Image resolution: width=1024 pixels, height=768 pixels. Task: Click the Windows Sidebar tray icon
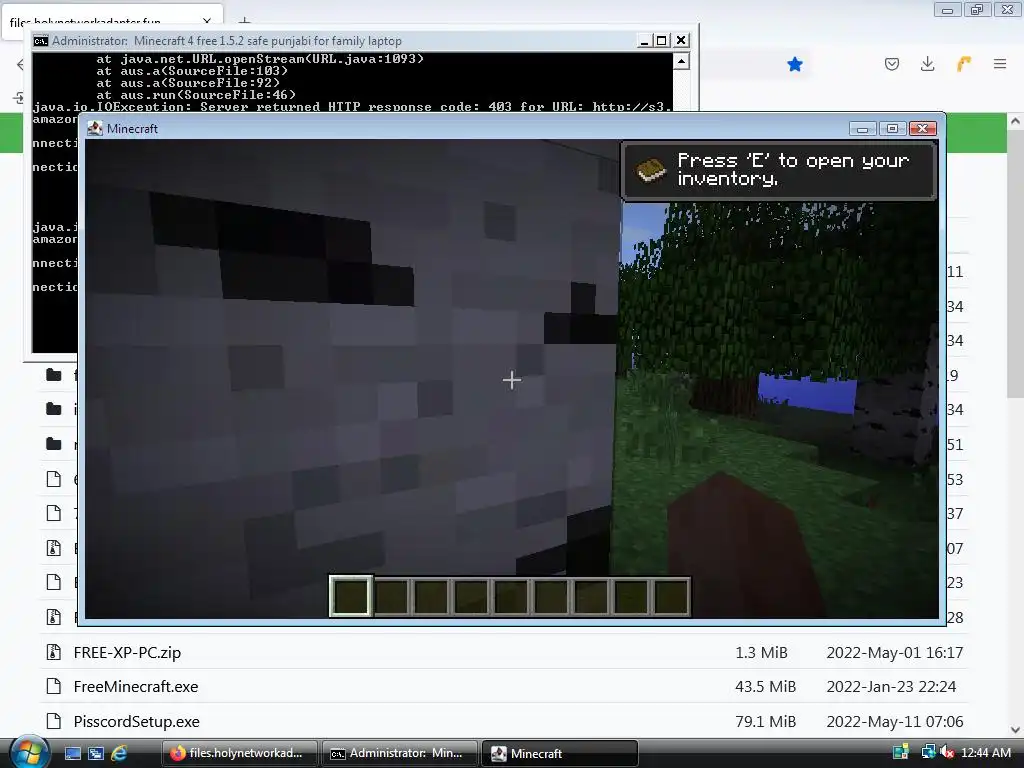(901, 752)
